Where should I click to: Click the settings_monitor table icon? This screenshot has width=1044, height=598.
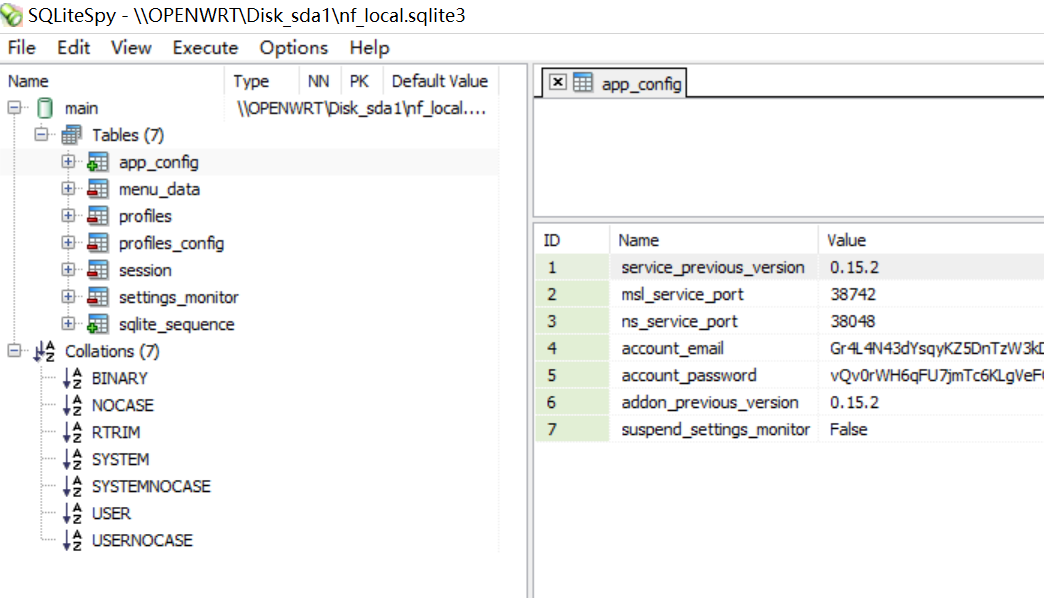98,297
